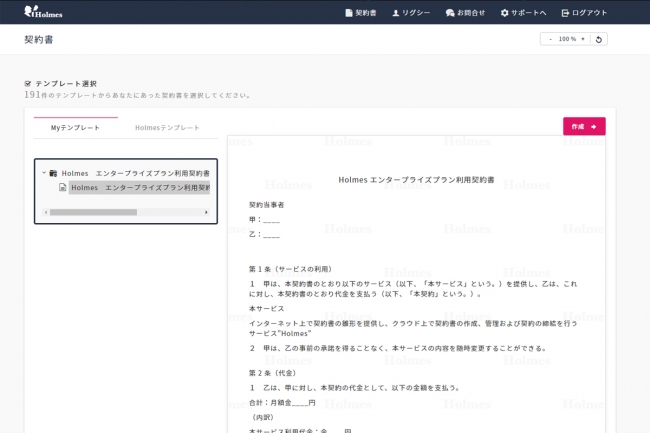Click the 合計：月額金____円 line

[x=282, y=402]
